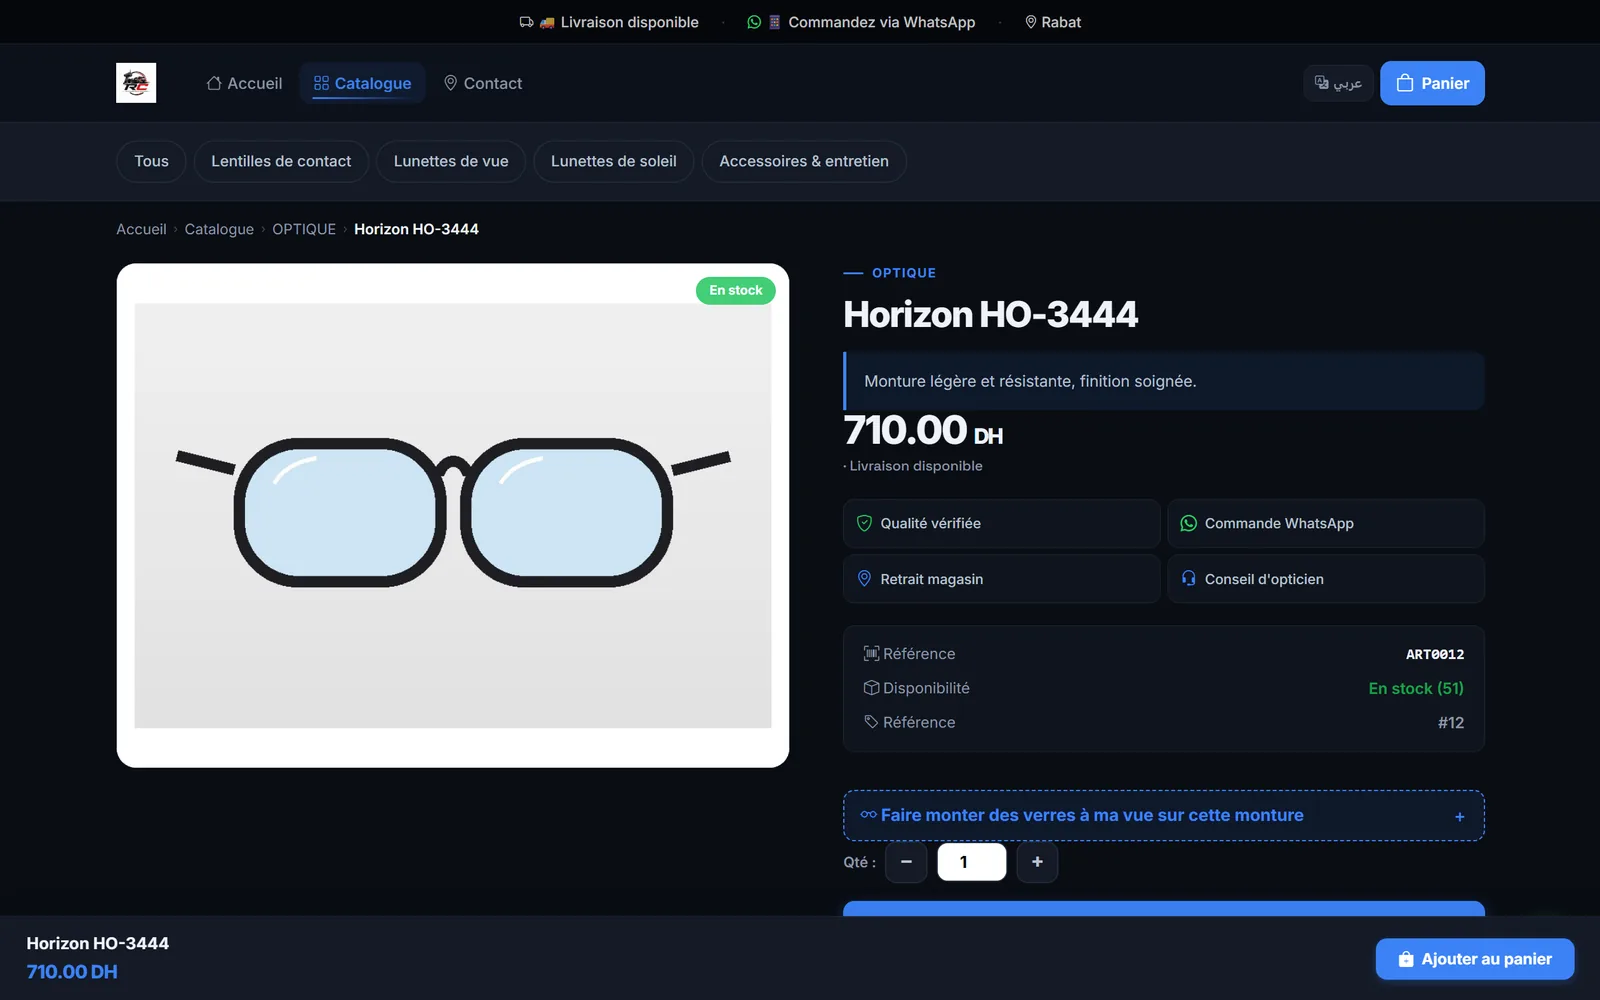Click the WhatsApp icon in top bar
The width and height of the screenshot is (1600, 1000).
tap(754, 22)
